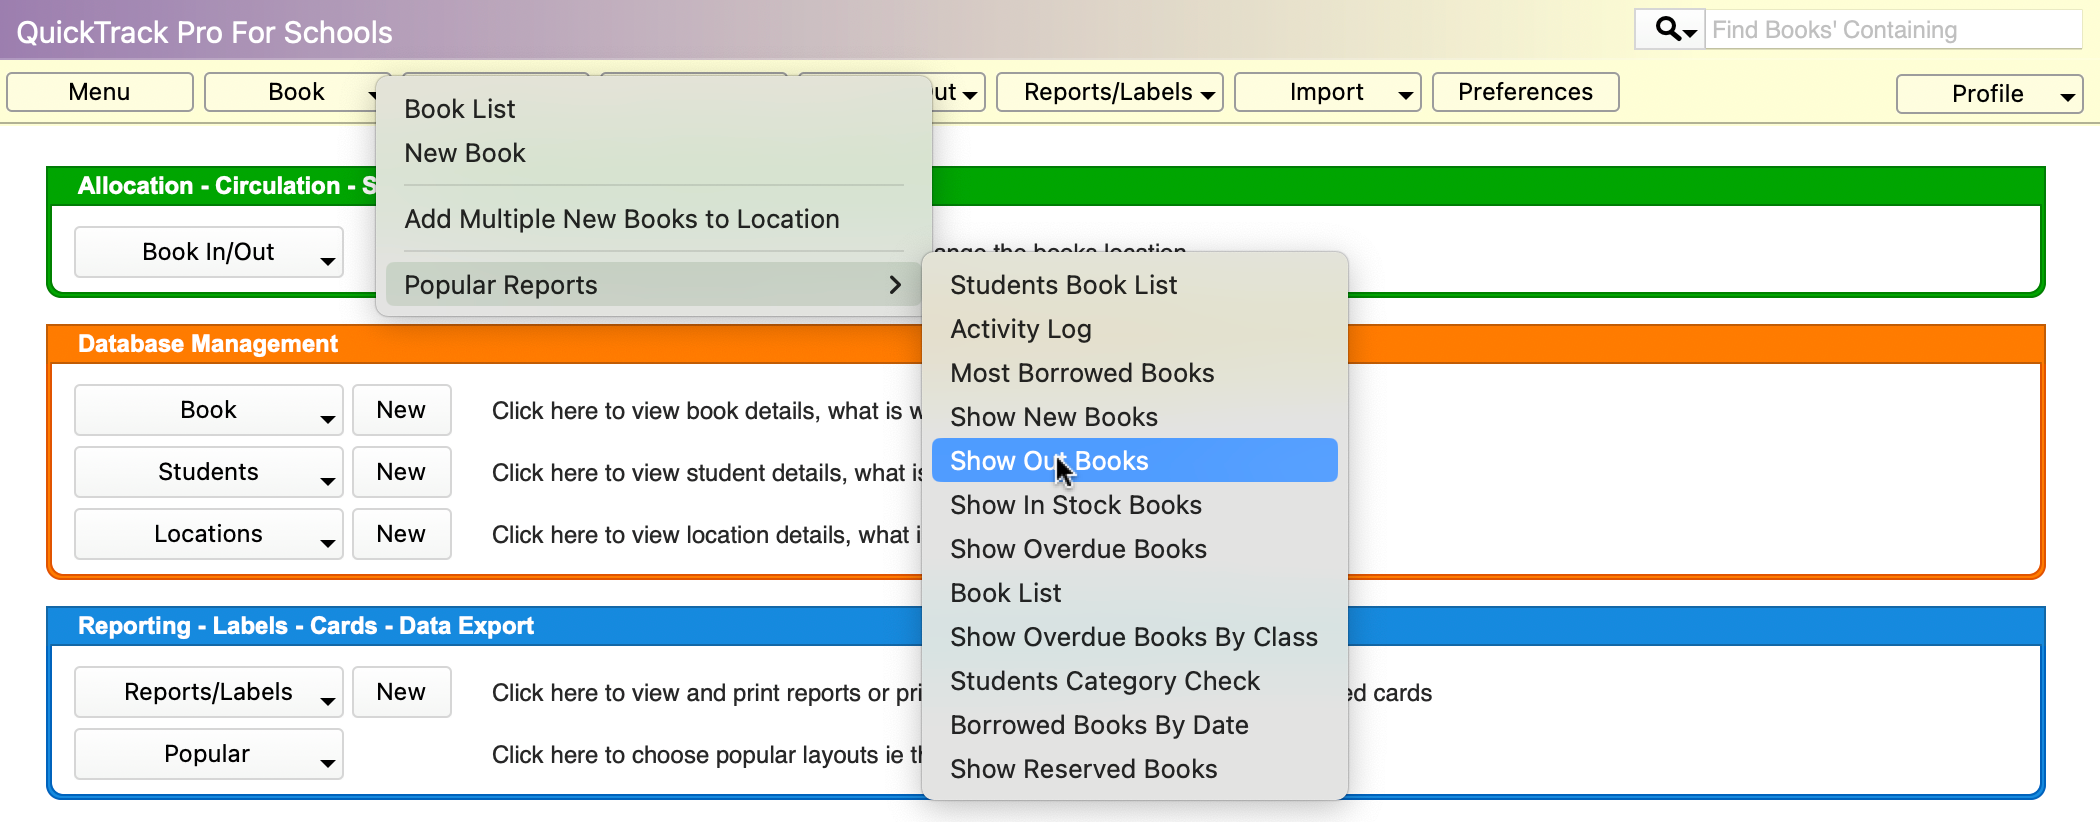This screenshot has height=822, width=2100.
Task: Select Most Borrowed Books report
Action: [1082, 373]
